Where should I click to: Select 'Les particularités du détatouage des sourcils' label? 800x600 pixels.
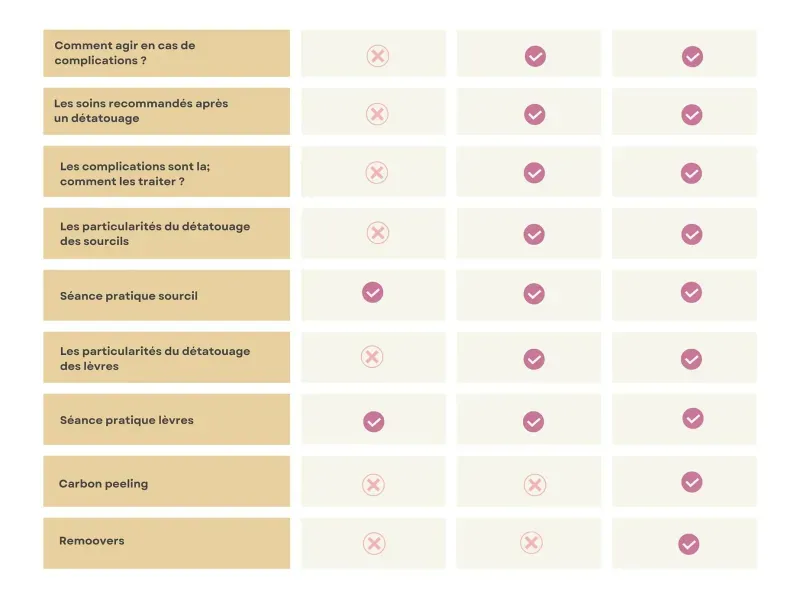[155, 233]
